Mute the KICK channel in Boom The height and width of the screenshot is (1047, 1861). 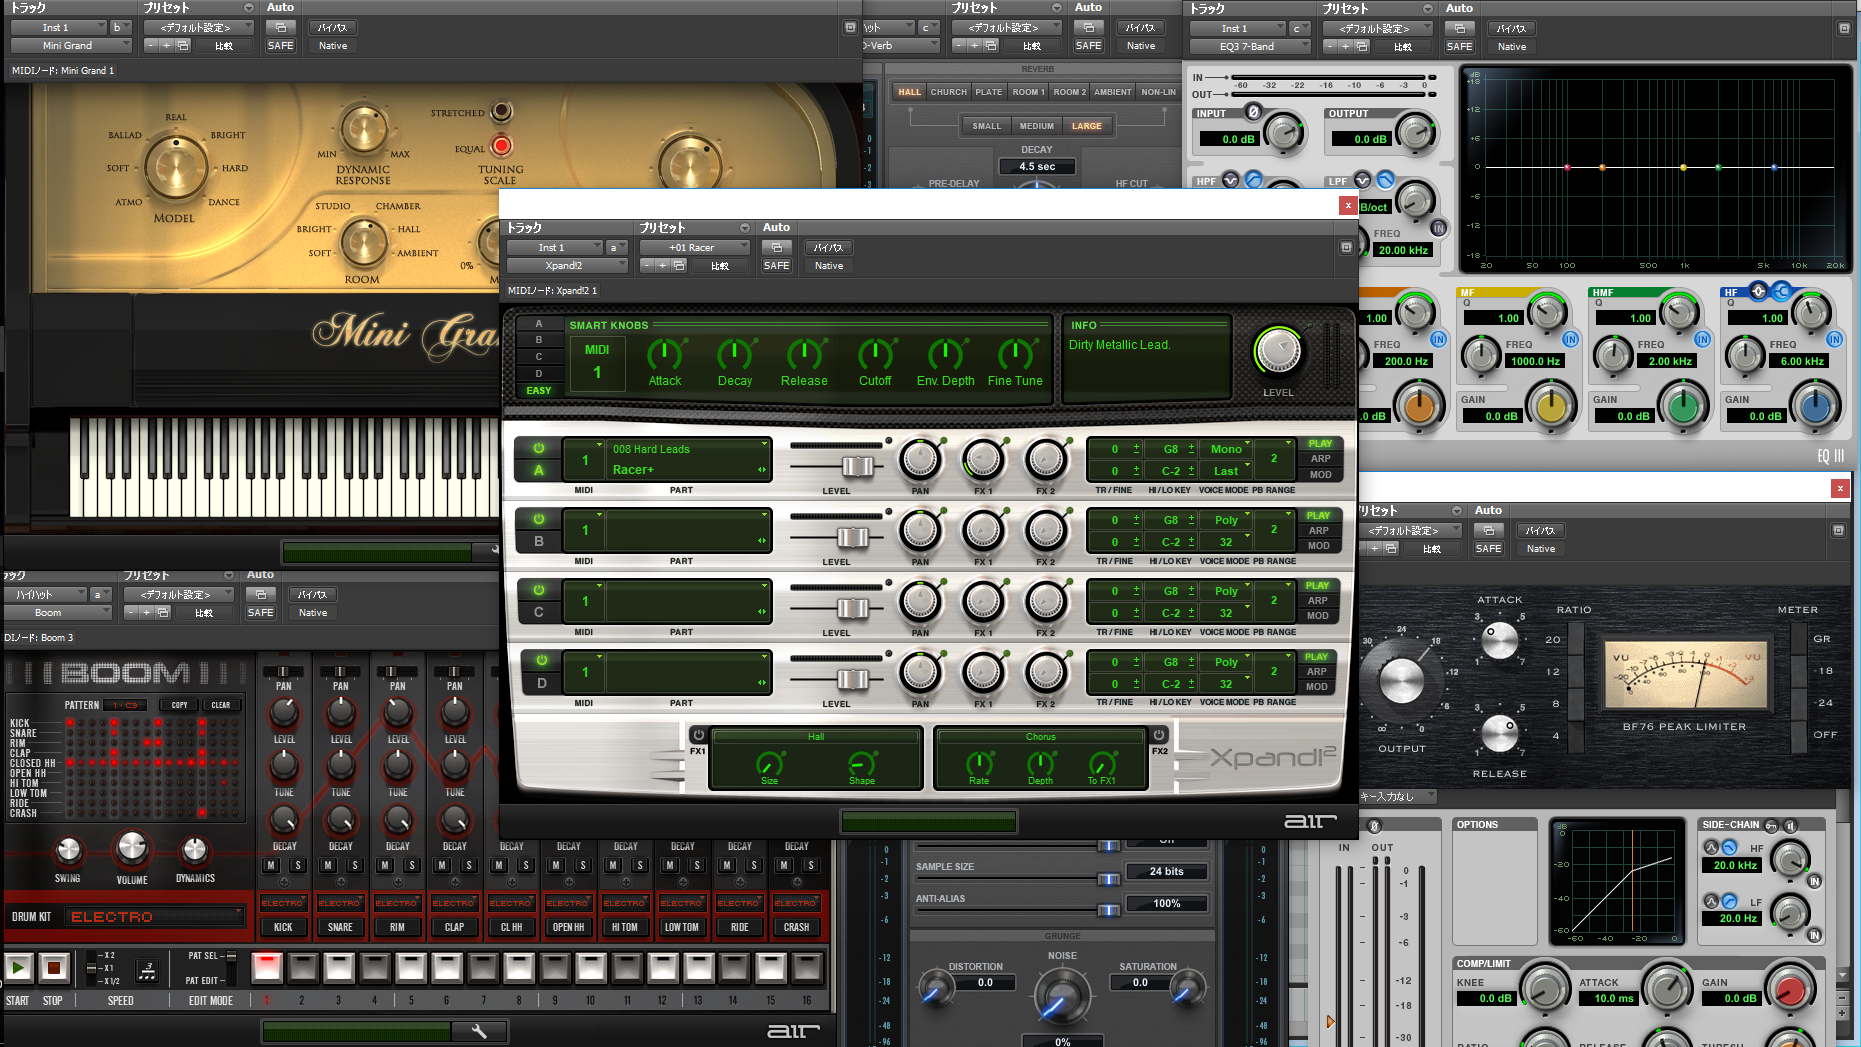point(270,865)
